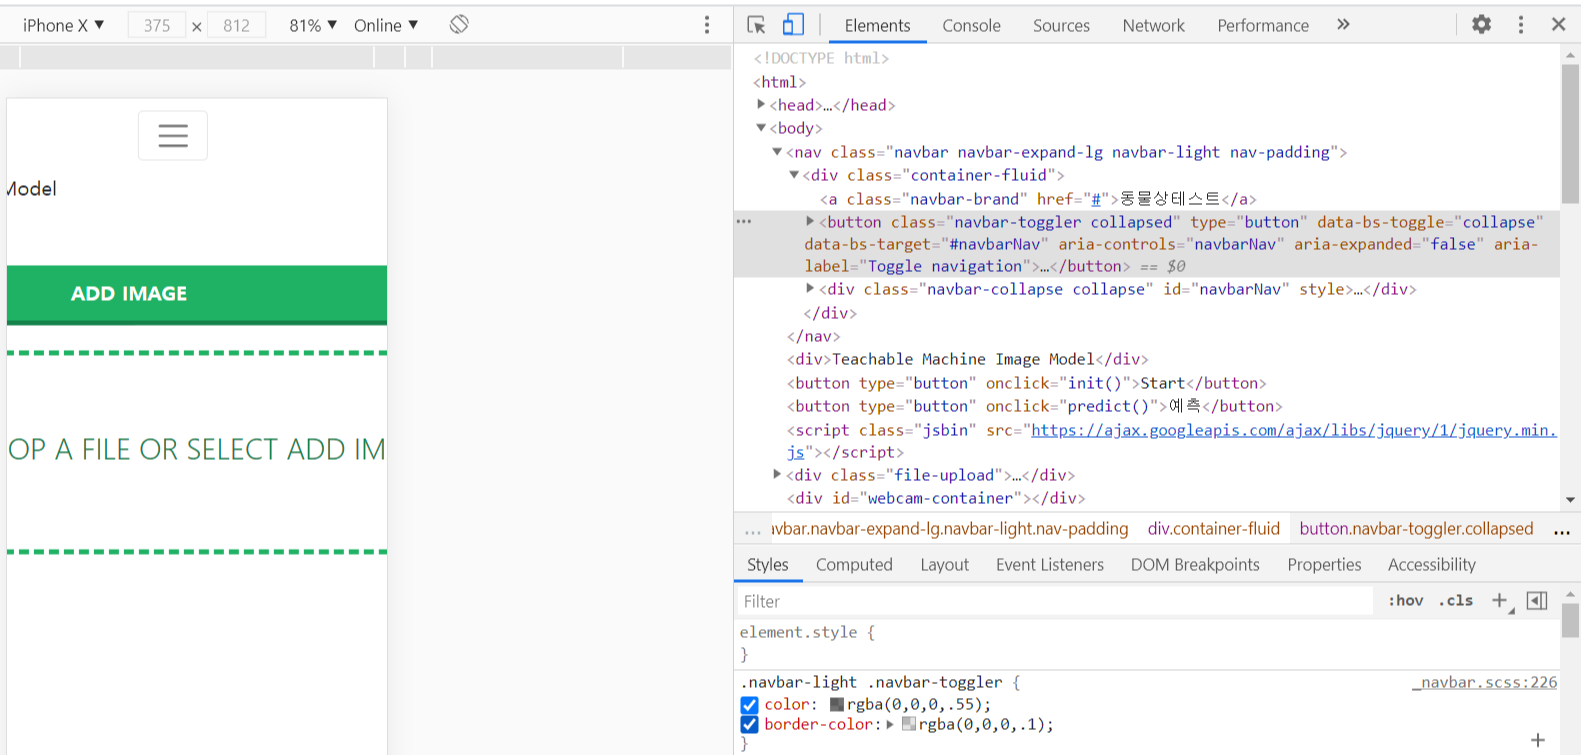1581x755 pixels.
Task: Expand the border-color shorthand triangle
Action: 890,725
